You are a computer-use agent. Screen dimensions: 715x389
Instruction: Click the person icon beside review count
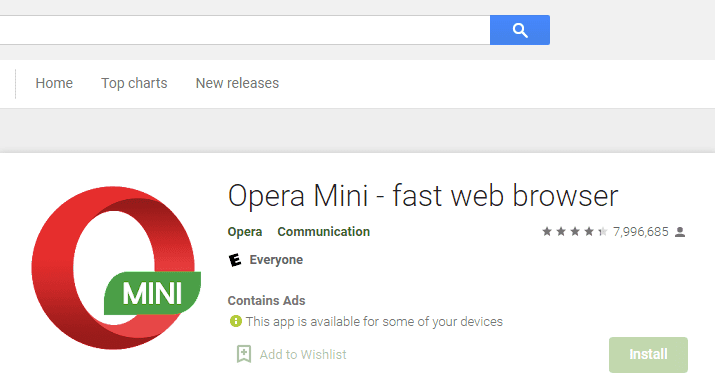point(680,232)
